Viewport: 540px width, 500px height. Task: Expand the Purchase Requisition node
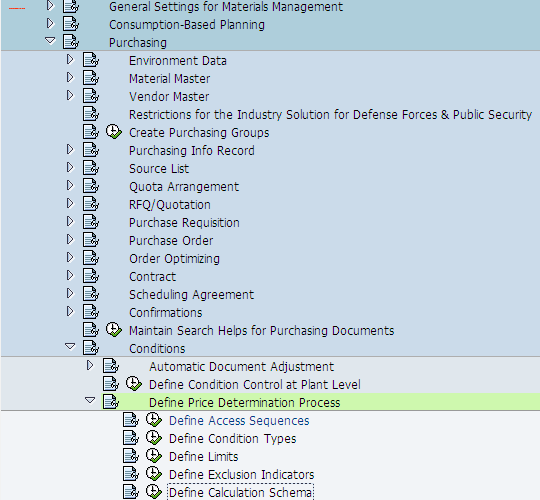click(x=70, y=221)
